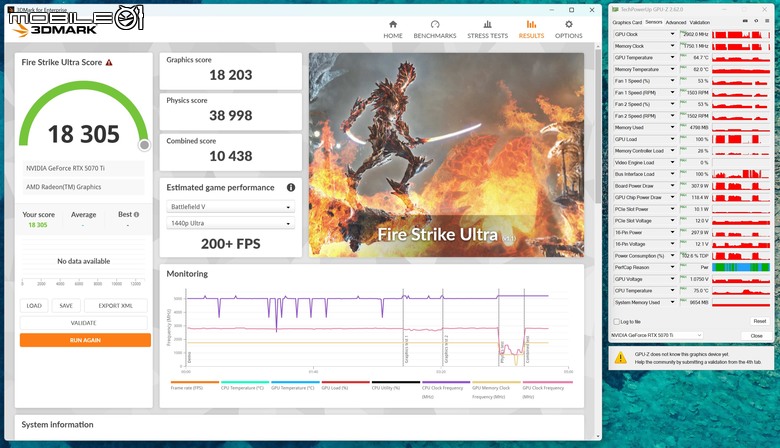This screenshot has width=780, height=448.
Task: Open the NVIDIA GeForce RTX 5070 Ti GPU selector
Action: [x=657, y=335]
